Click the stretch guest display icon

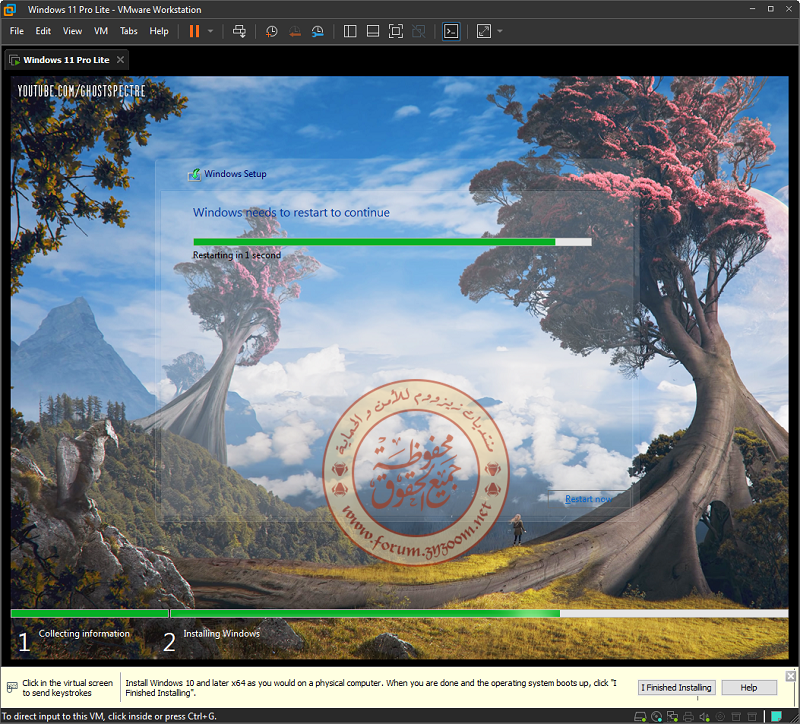[484, 31]
